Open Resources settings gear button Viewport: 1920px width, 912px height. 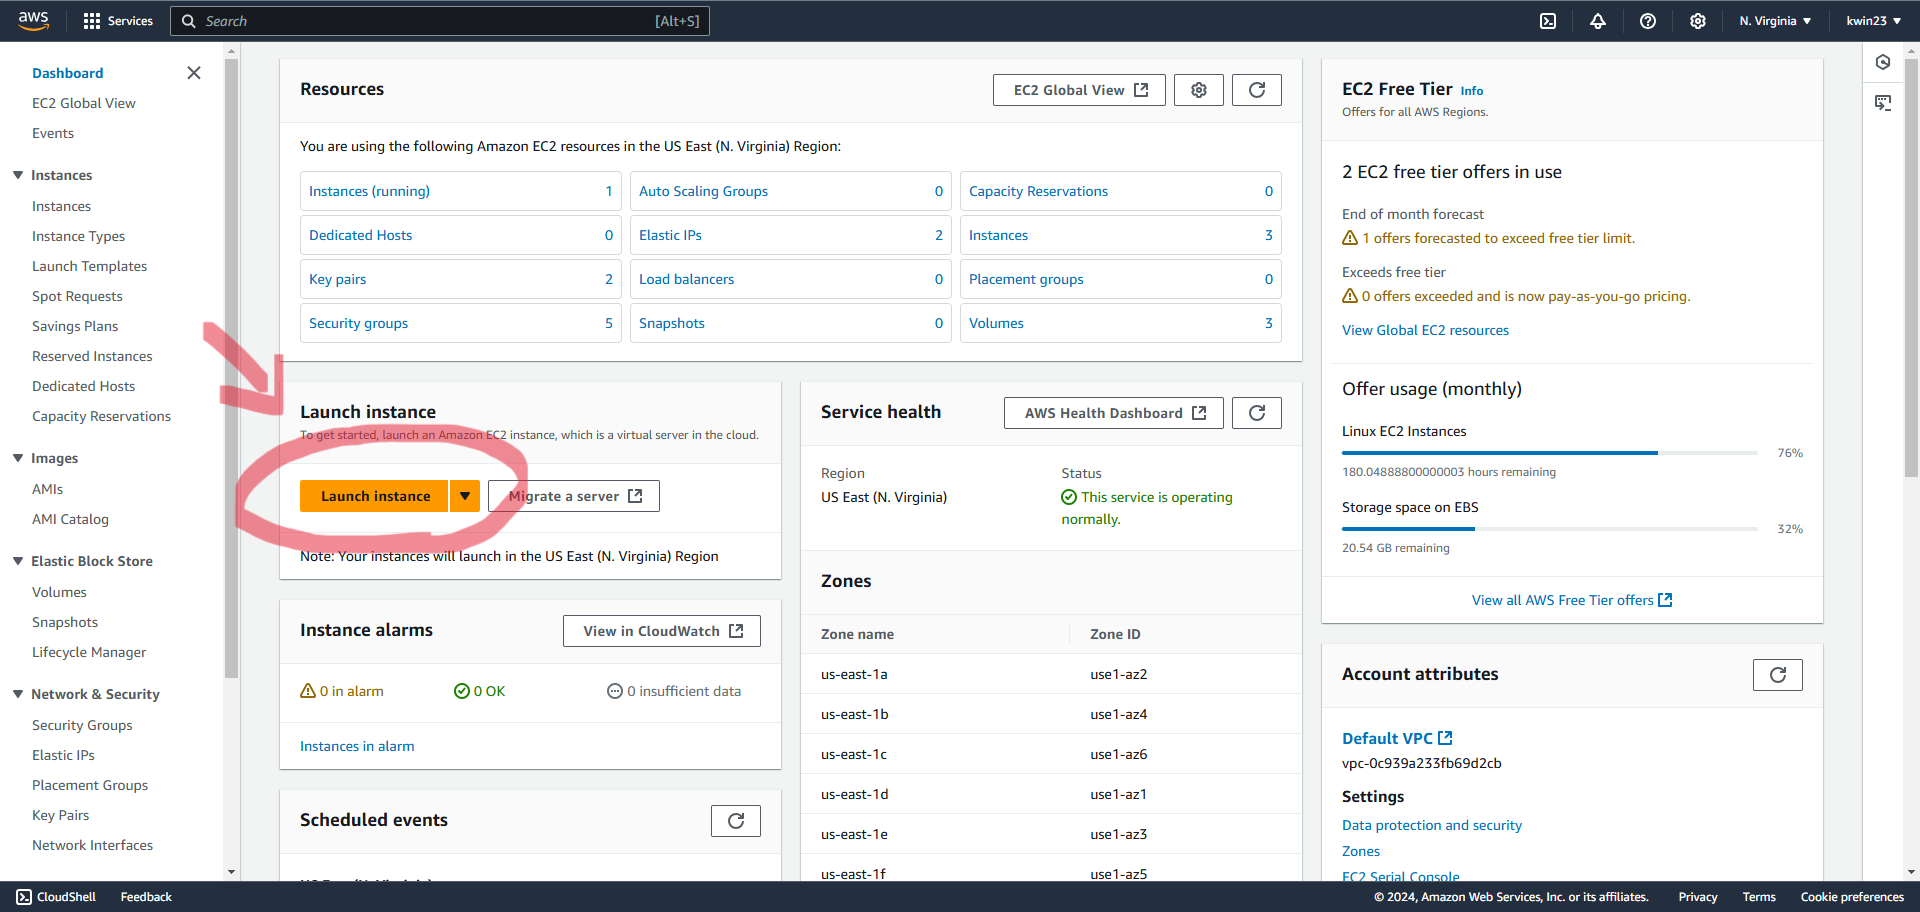click(1199, 90)
